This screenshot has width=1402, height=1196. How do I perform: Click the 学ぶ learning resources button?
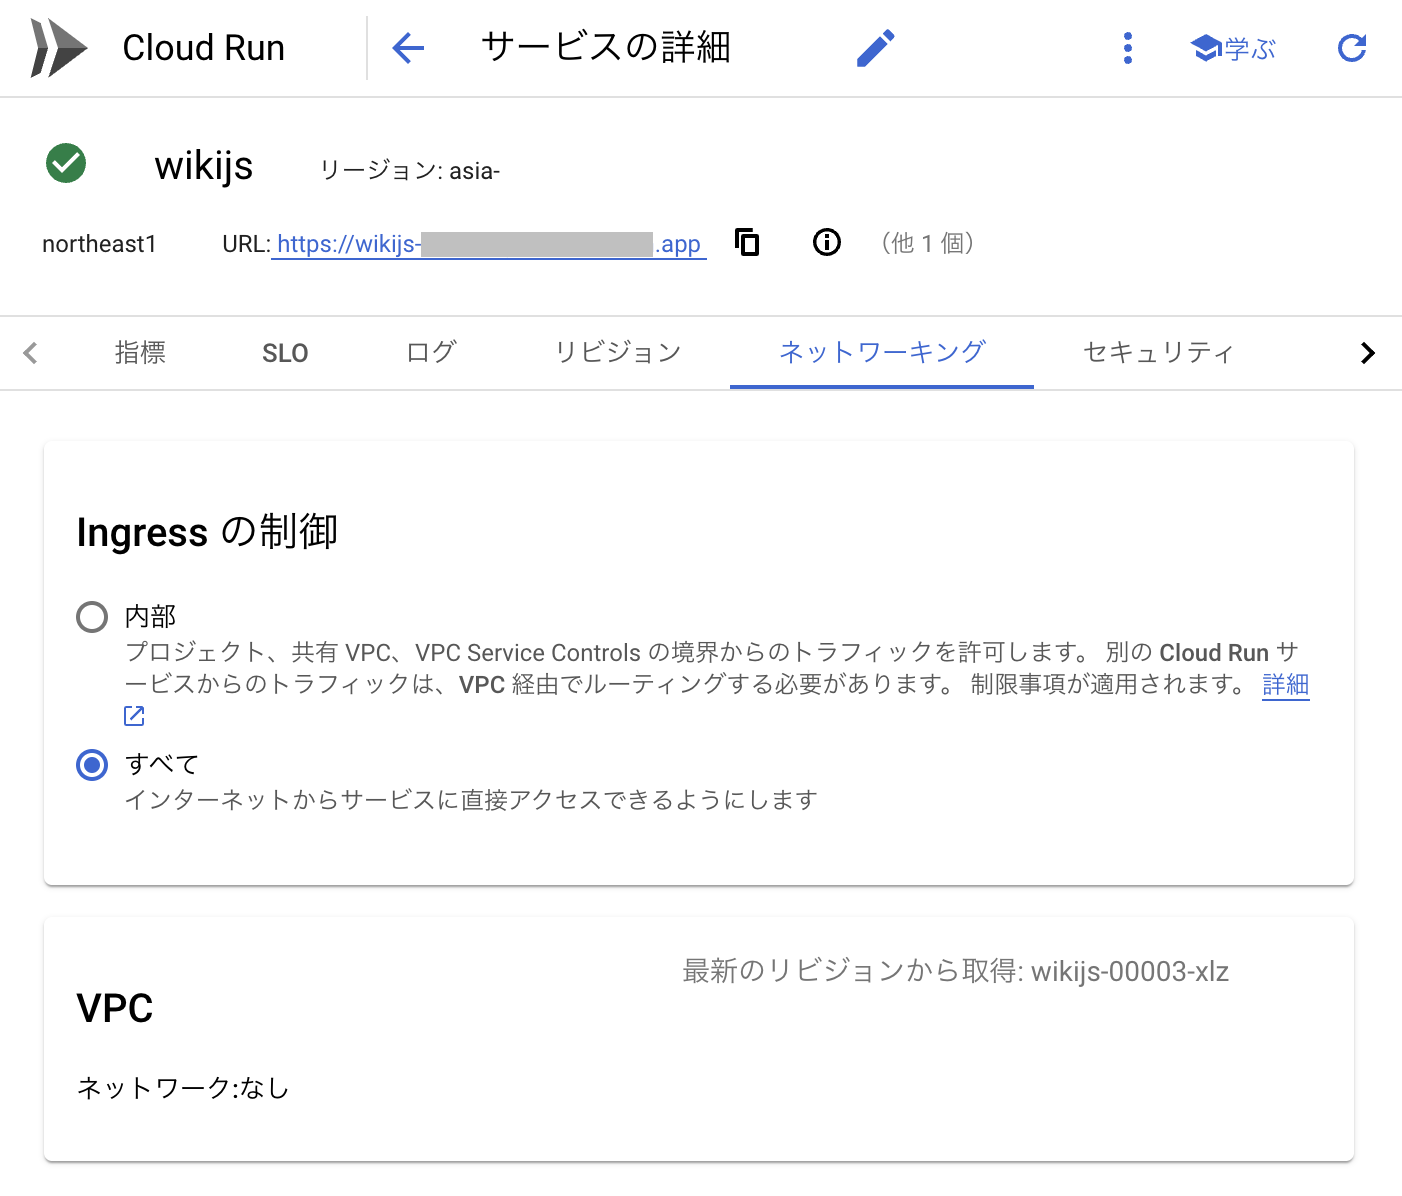click(x=1233, y=47)
